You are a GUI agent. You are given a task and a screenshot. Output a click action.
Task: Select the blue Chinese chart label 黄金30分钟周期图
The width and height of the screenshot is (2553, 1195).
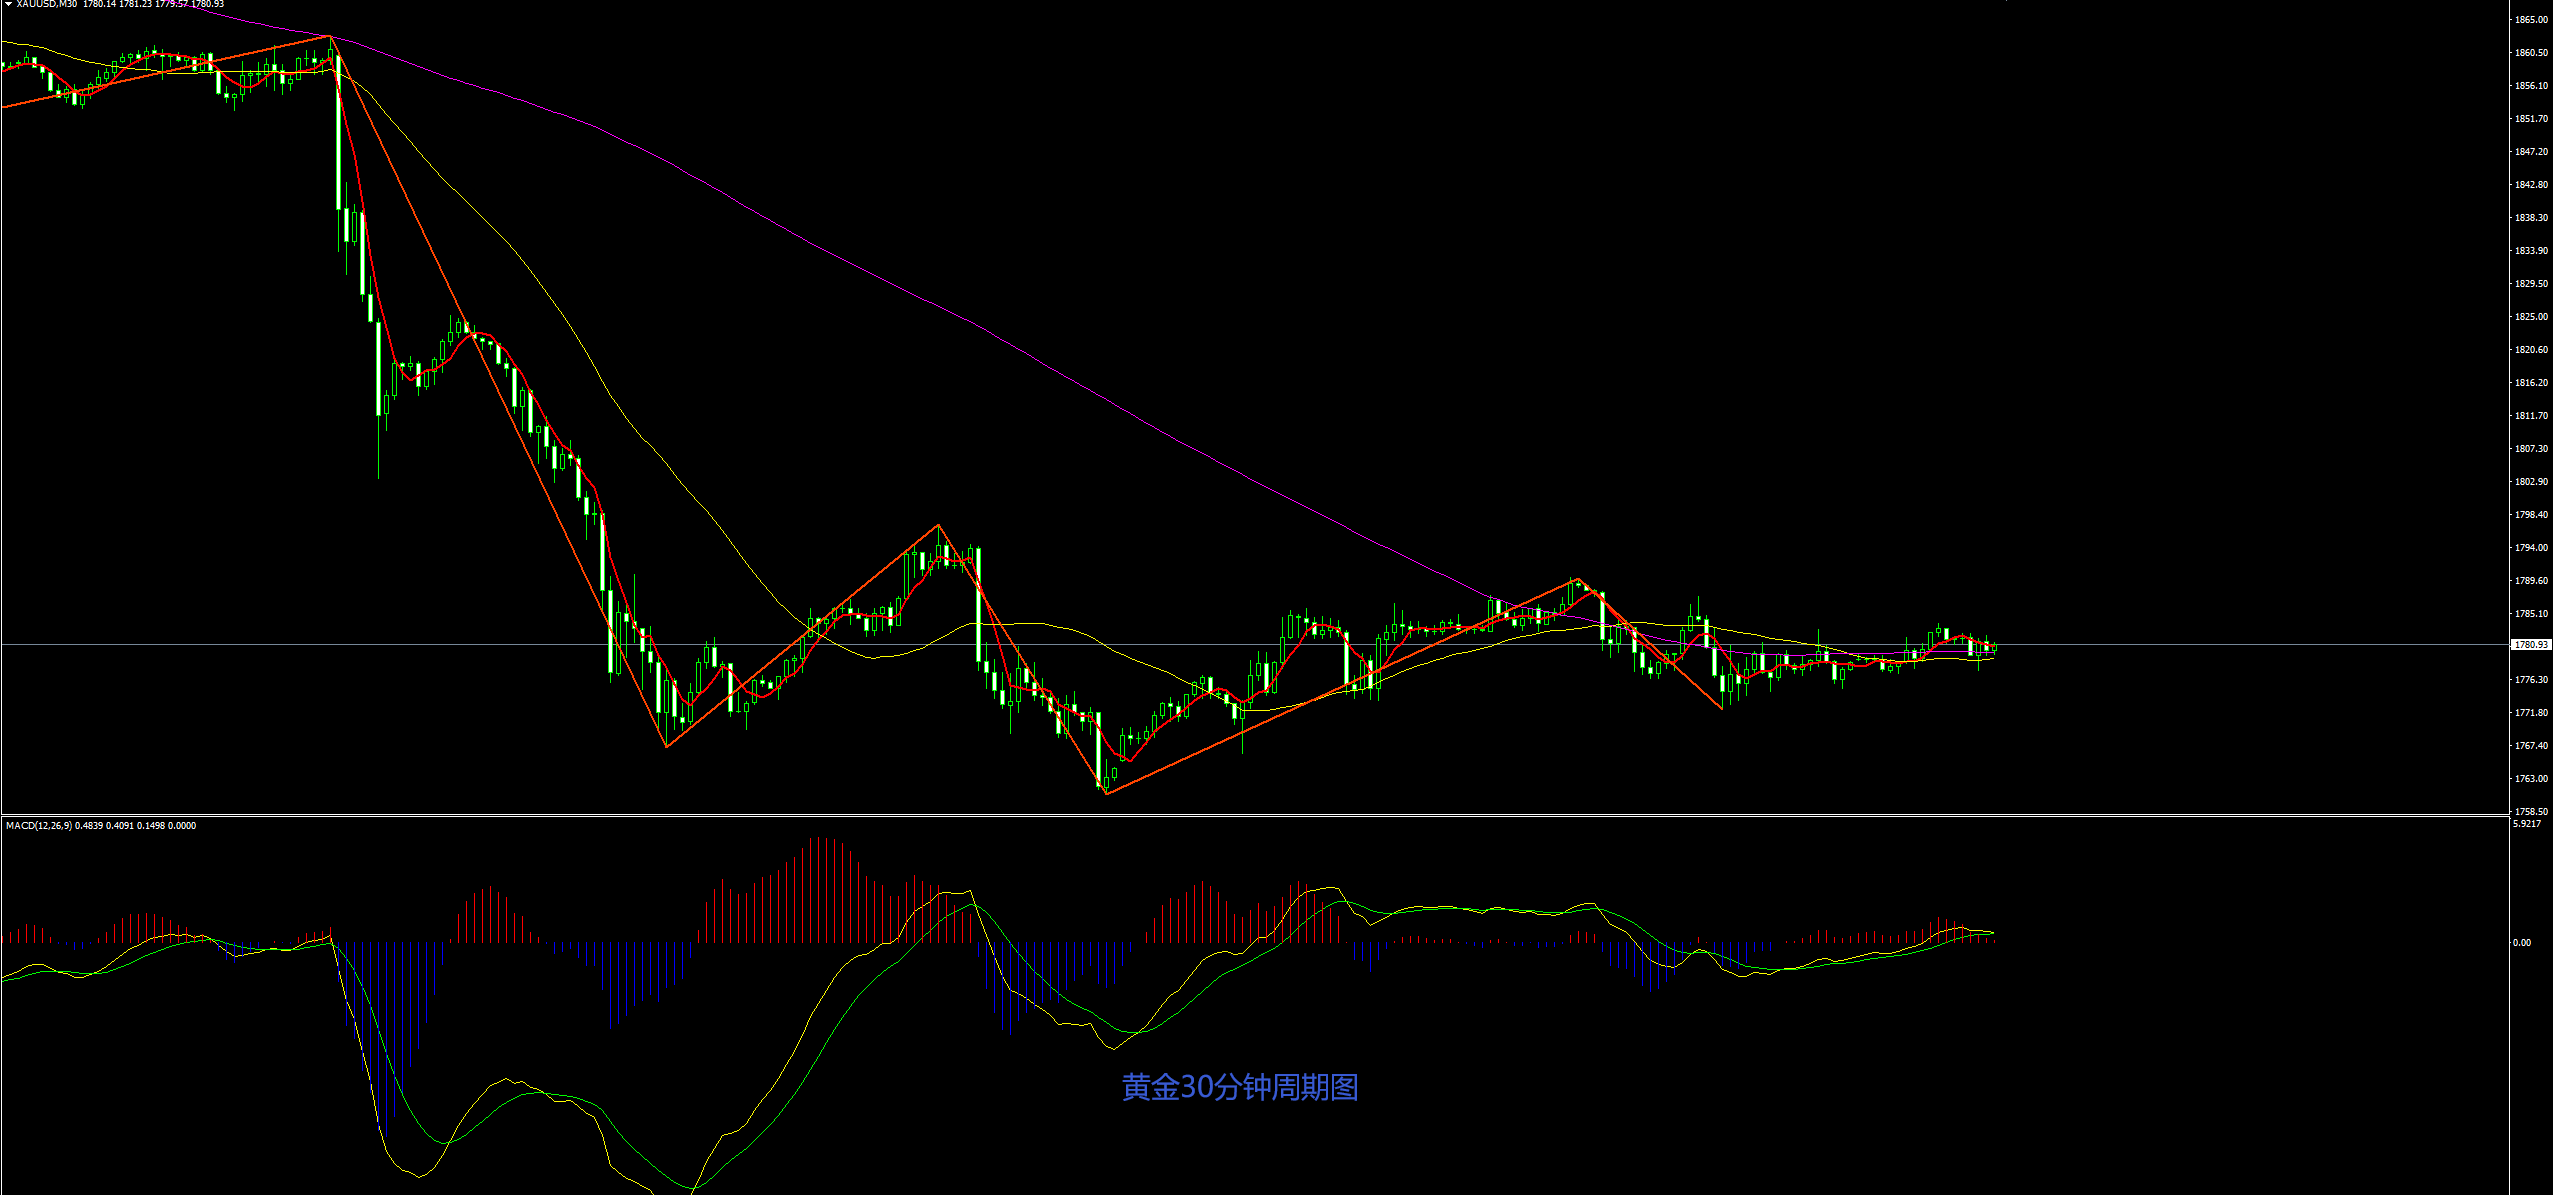click(1240, 1087)
